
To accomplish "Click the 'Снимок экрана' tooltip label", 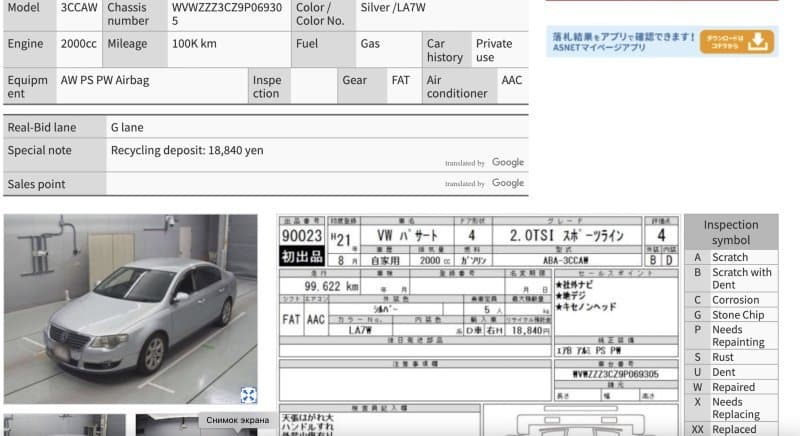I will [x=237, y=420].
